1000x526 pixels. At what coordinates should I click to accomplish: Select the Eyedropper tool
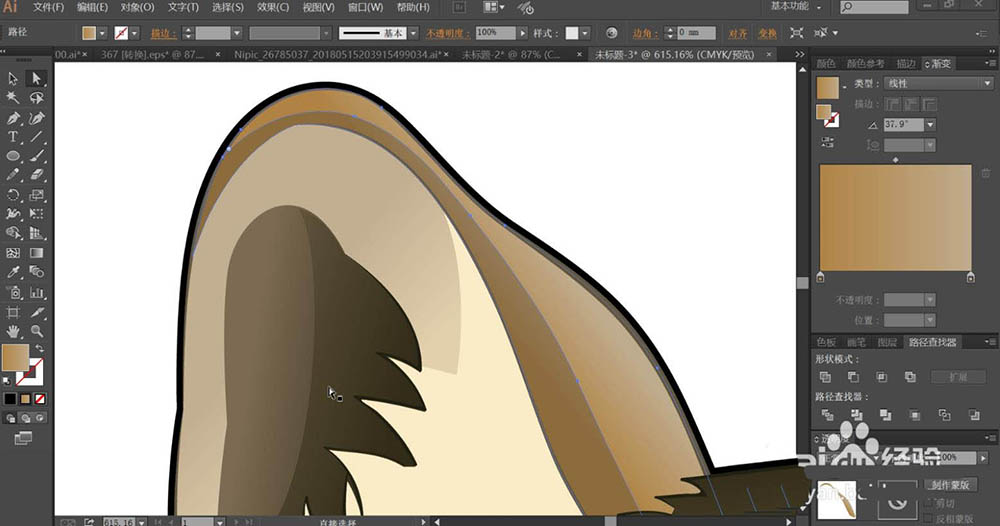coord(13,272)
